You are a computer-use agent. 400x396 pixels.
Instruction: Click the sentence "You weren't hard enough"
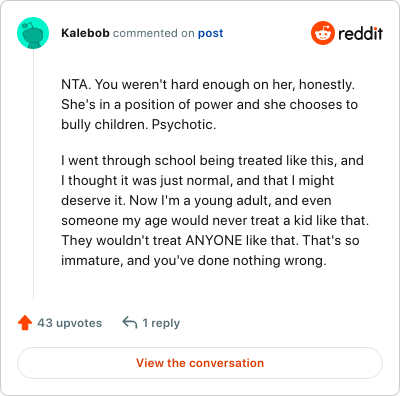pos(172,84)
